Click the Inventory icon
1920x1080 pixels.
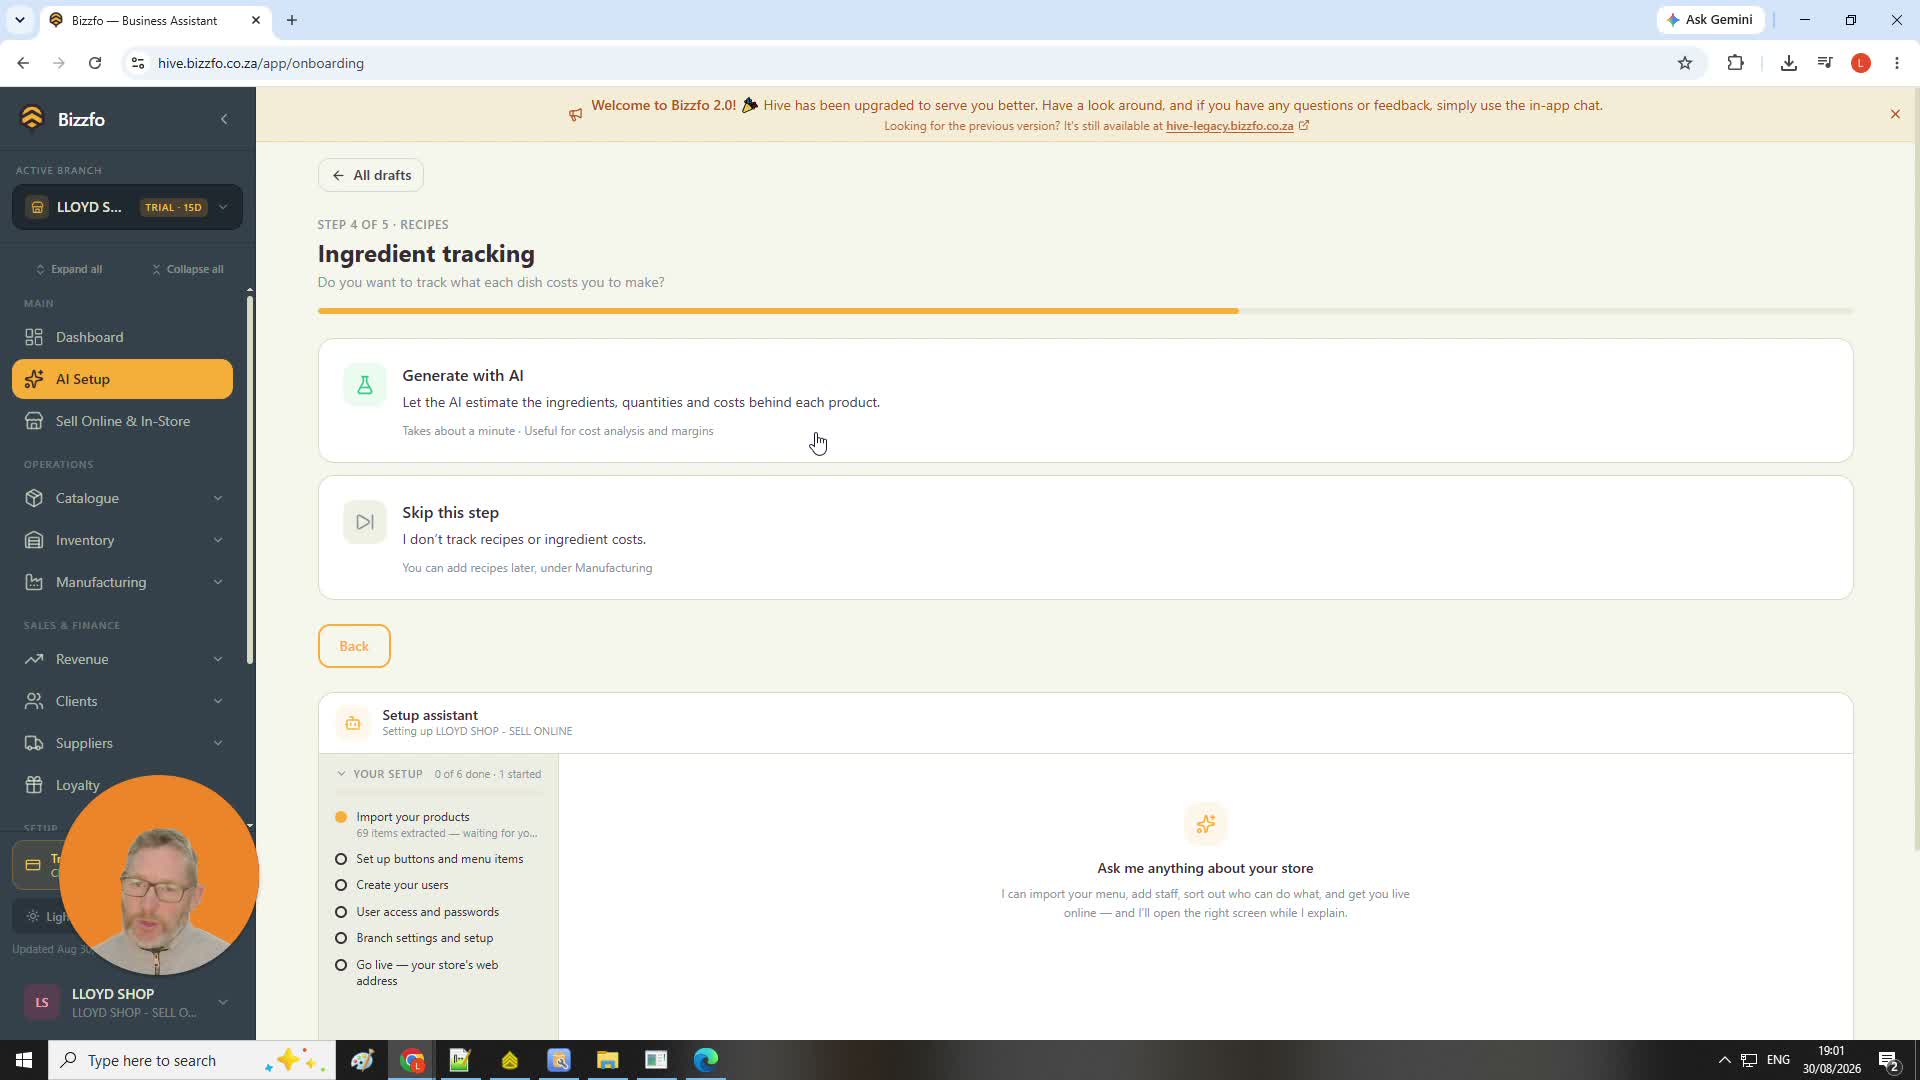click(34, 540)
